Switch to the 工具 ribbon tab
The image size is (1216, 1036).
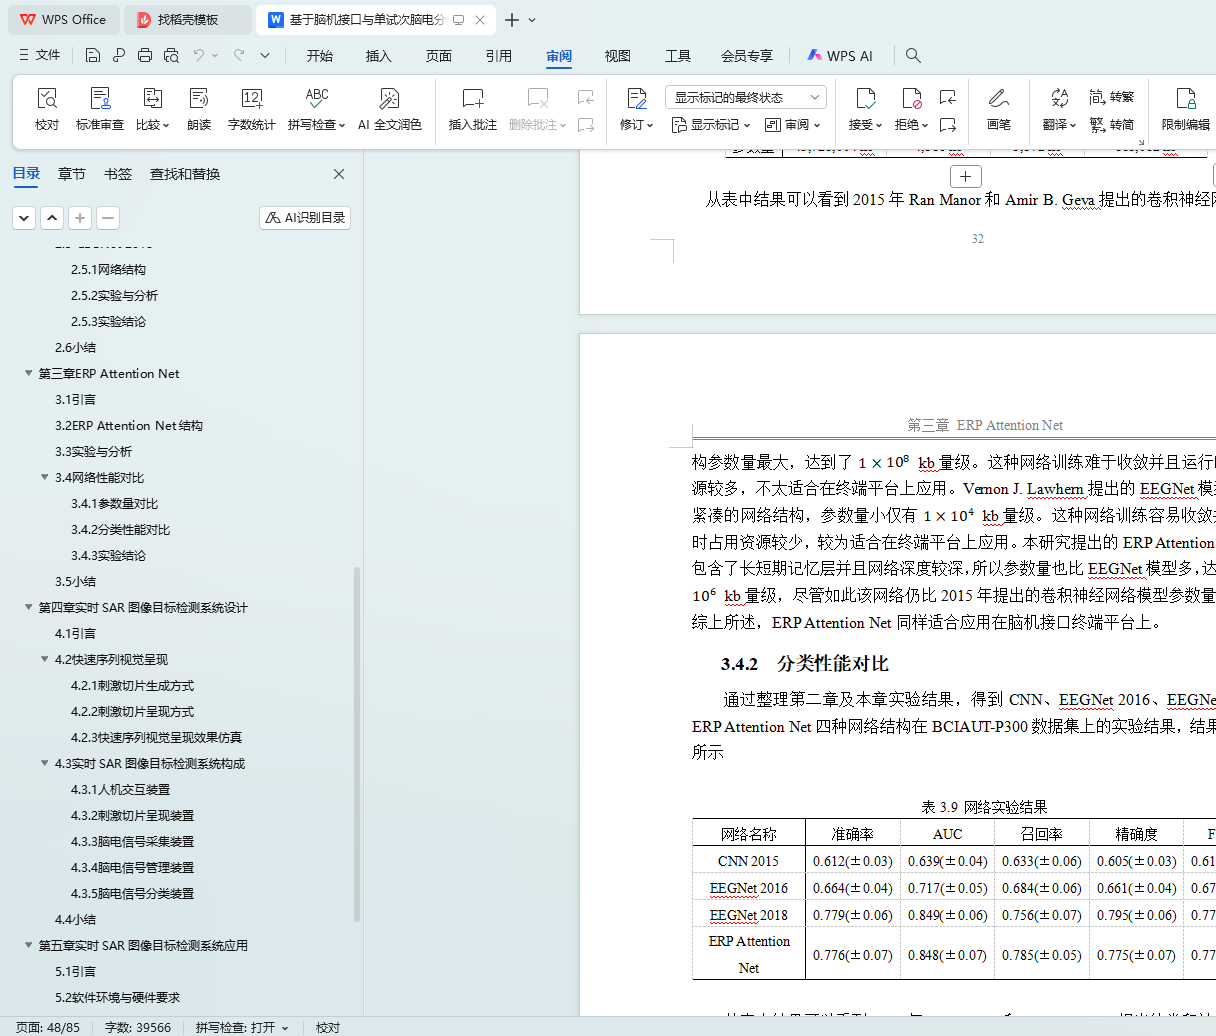678,56
